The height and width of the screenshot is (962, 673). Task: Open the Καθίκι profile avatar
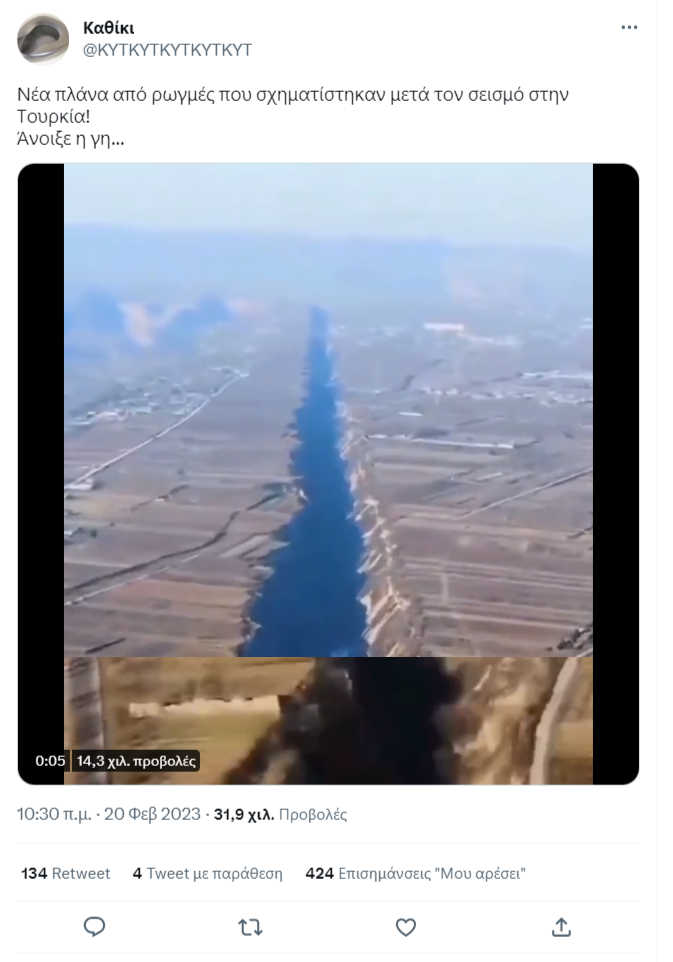(x=43, y=38)
